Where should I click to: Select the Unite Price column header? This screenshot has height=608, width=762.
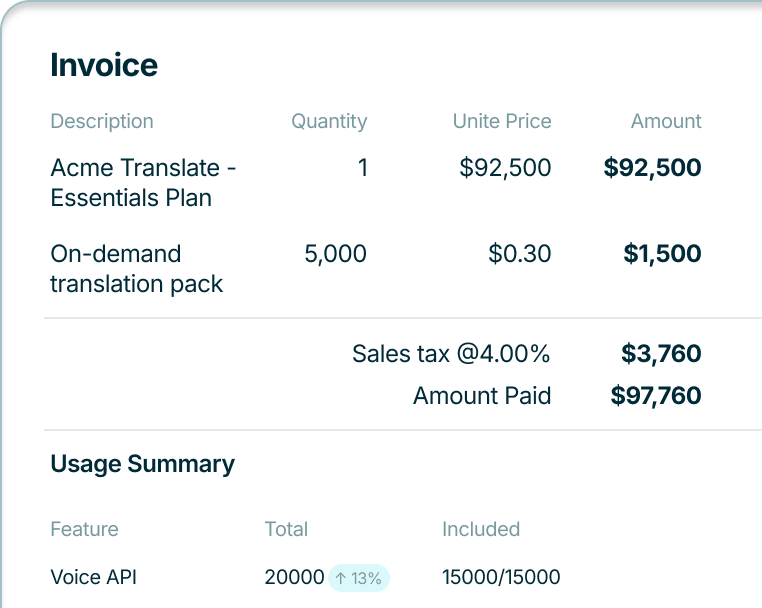pos(502,121)
